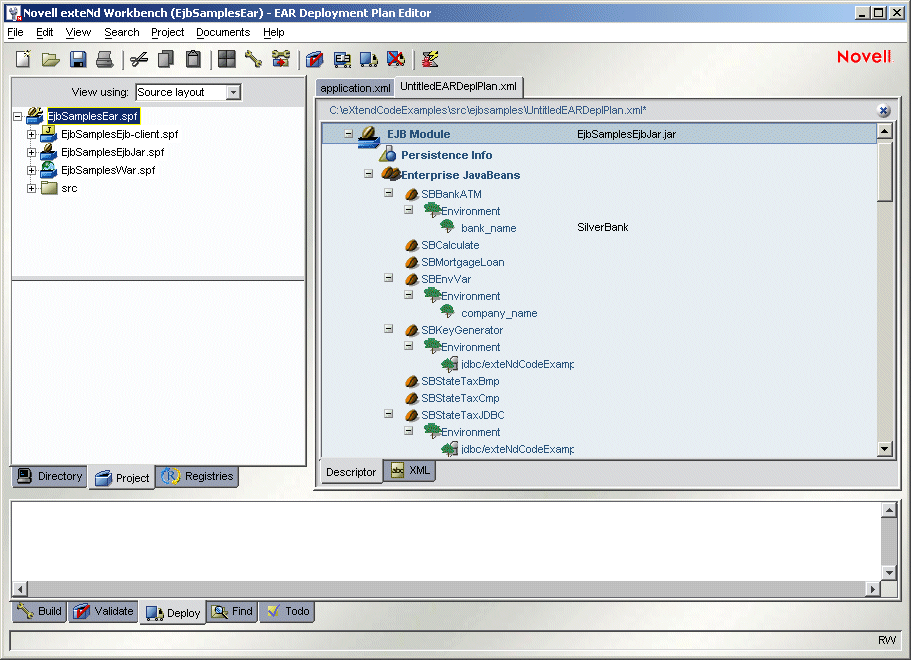Open the Build output tab
The image size is (911, 660).
point(40,611)
